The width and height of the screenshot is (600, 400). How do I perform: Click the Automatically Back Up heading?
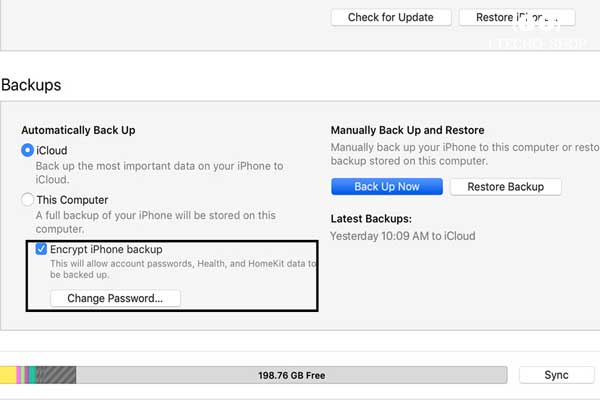(78, 130)
